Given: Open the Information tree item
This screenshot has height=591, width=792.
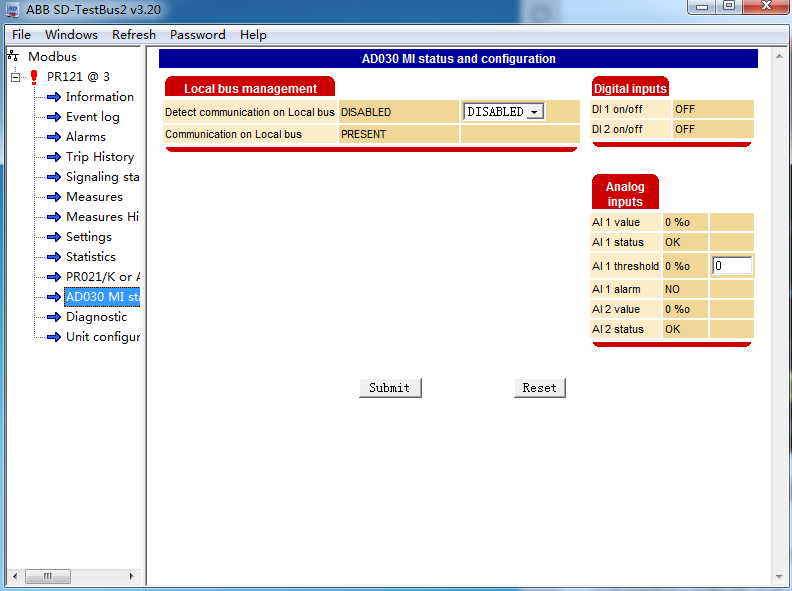Looking at the screenshot, I should [100, 97].
